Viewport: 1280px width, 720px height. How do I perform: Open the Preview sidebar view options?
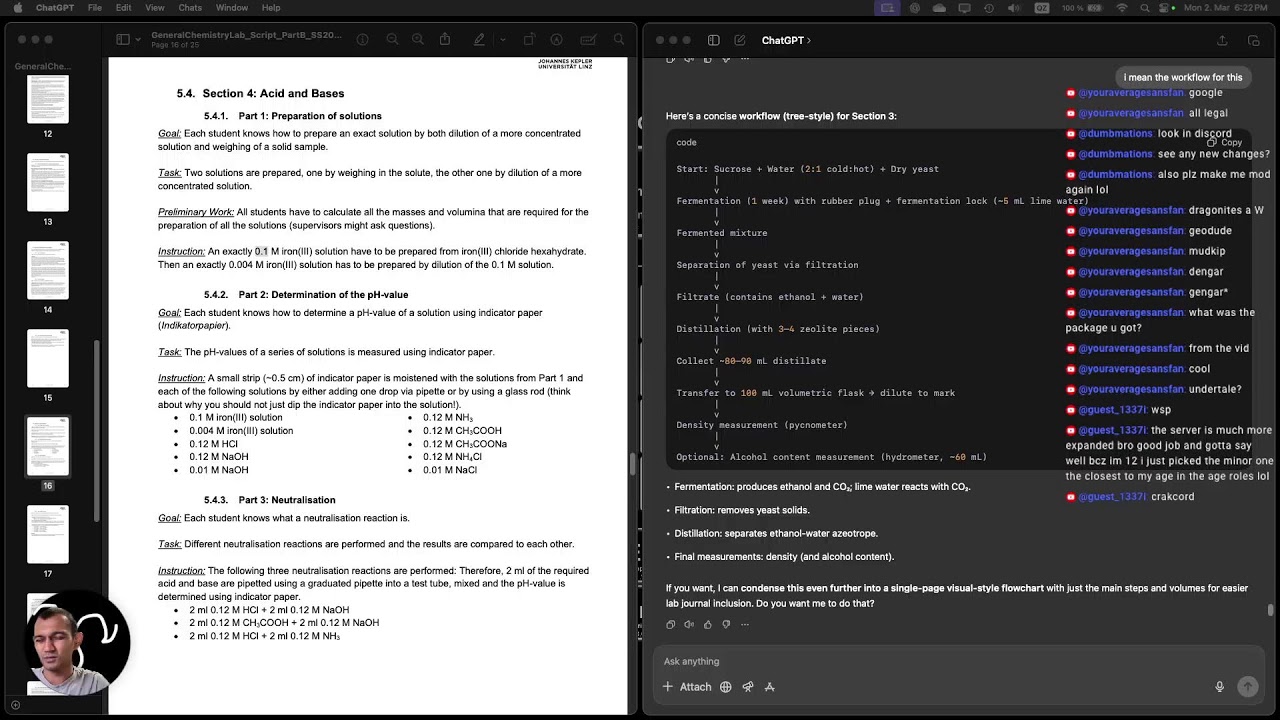[128, 40]
